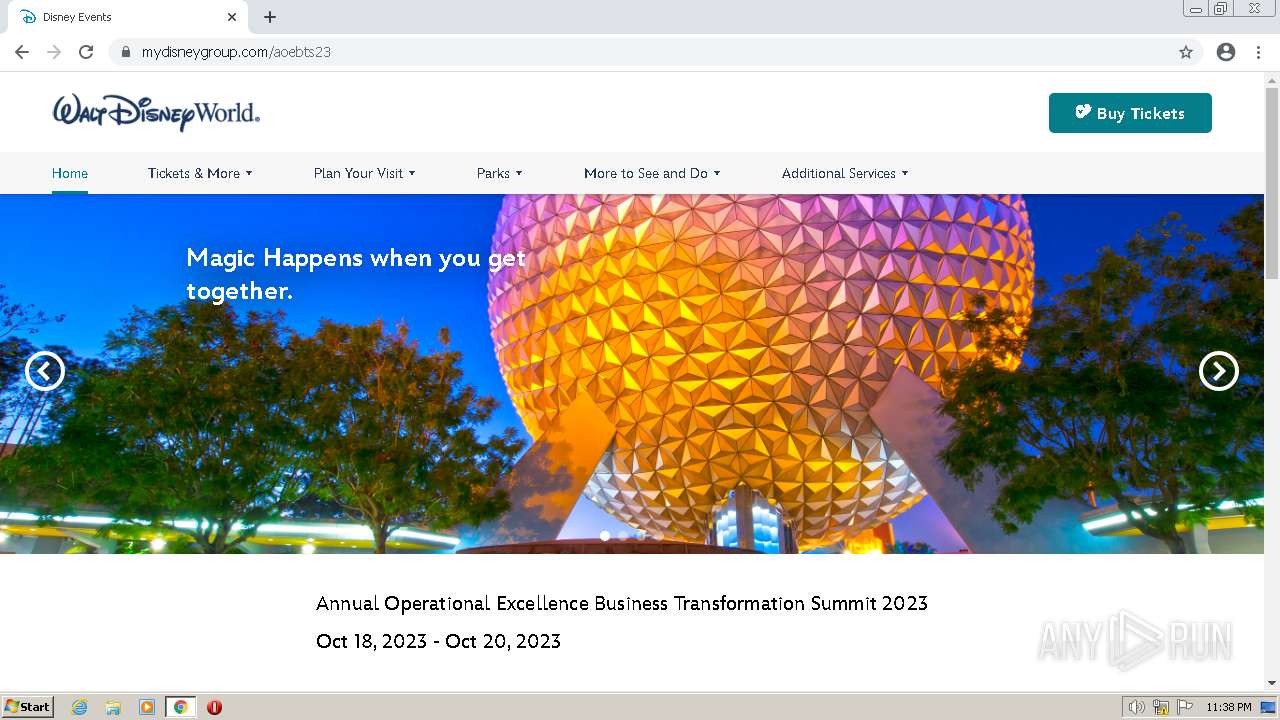This screenshot has width=1280, height=720.
Task: Click the Show Desktop tray icon
Action: (1268, 707)
